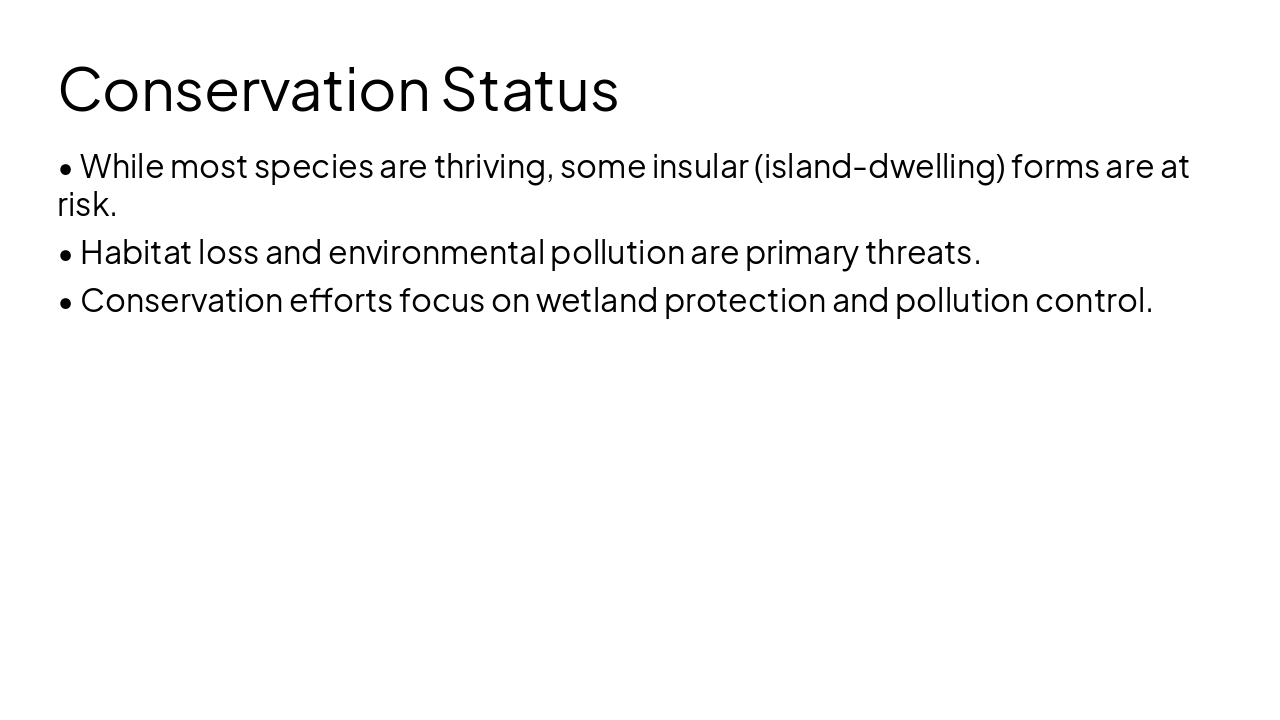Click the word "insular" in first bullet
The height and width of the screenshot is (720, 1280).
pos(700,167)
